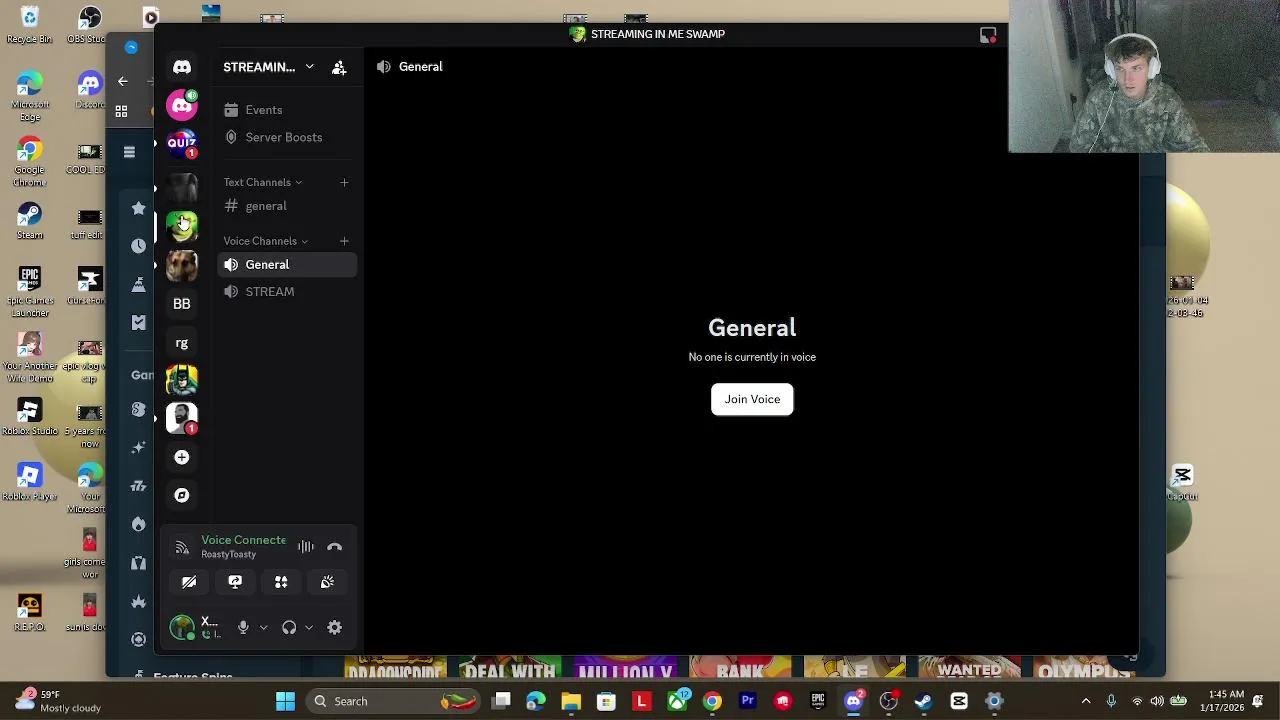Collapse the Text Channels category

click(x=263, y=182)
